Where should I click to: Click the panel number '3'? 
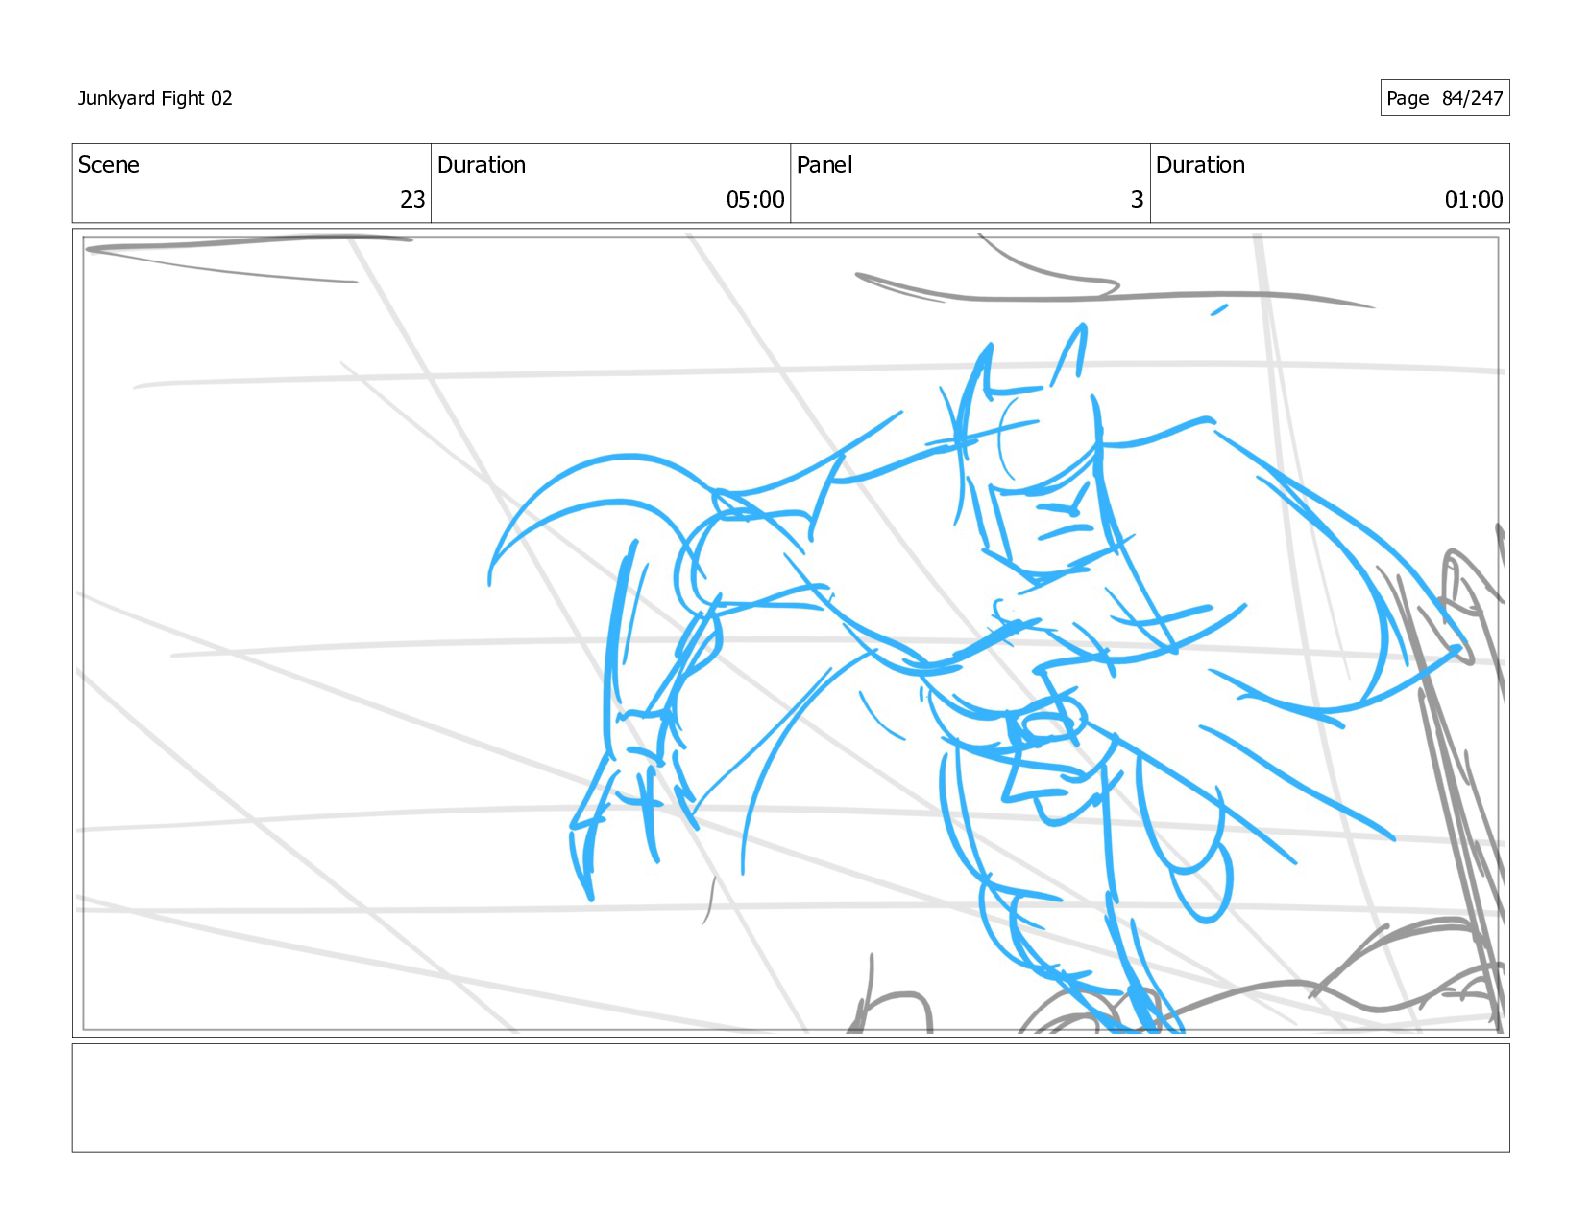coord(1137,200)
